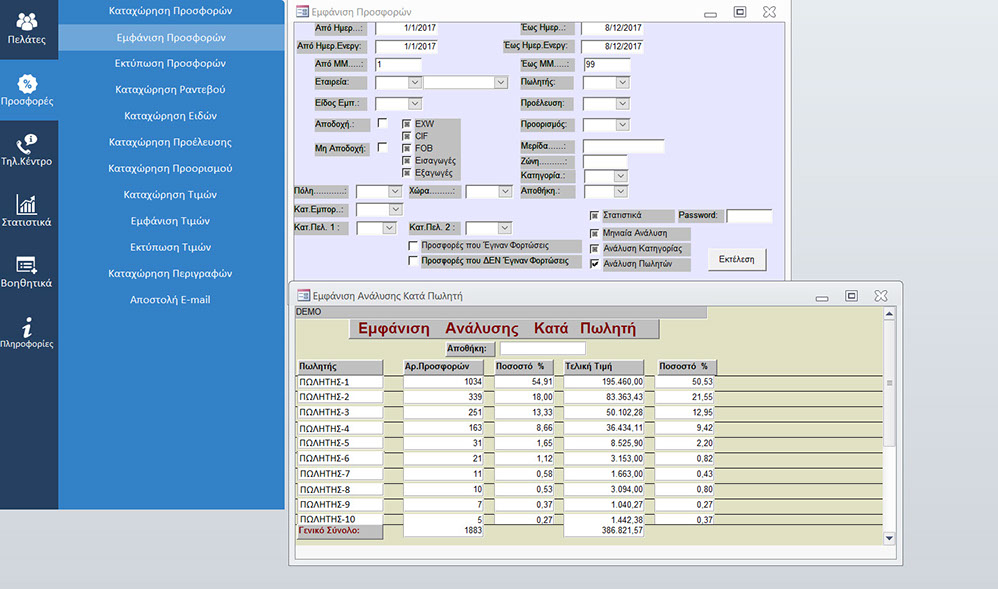The height and width of the screenshot is (589, 998).
Task: Select Καταχώρηση Προσφορών menu item
Action: (170, 11)
